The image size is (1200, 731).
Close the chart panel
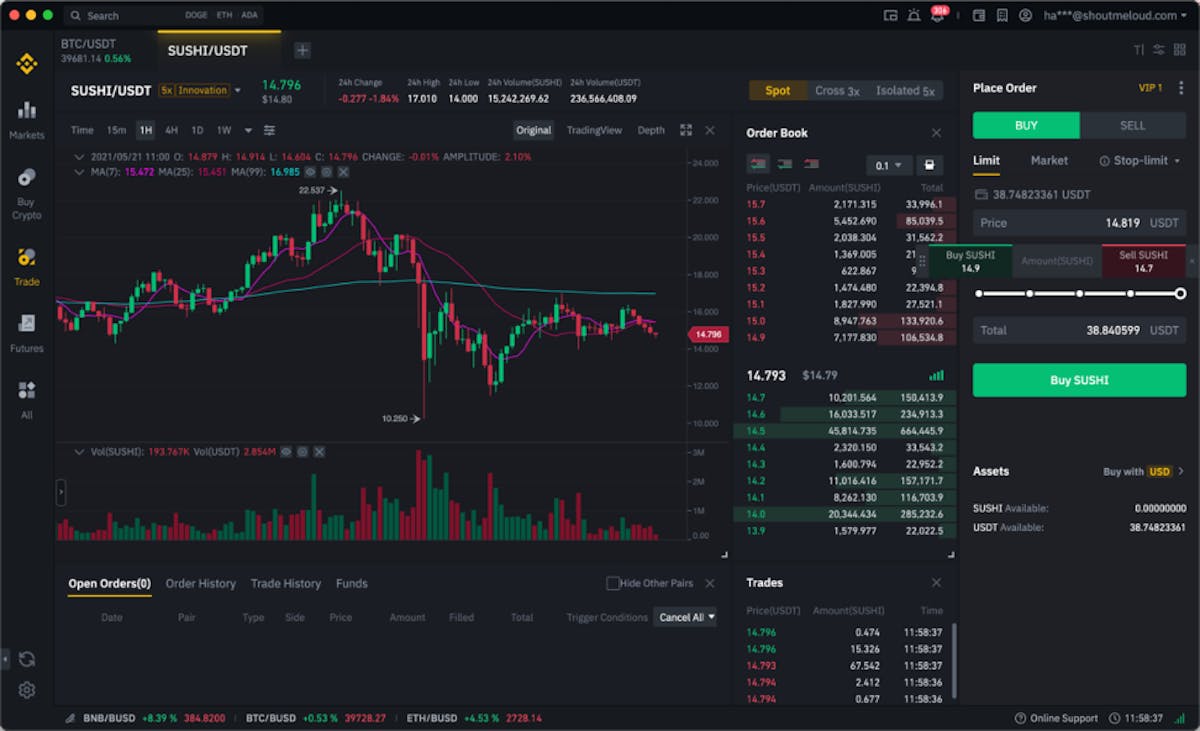[x=710, y=130]
